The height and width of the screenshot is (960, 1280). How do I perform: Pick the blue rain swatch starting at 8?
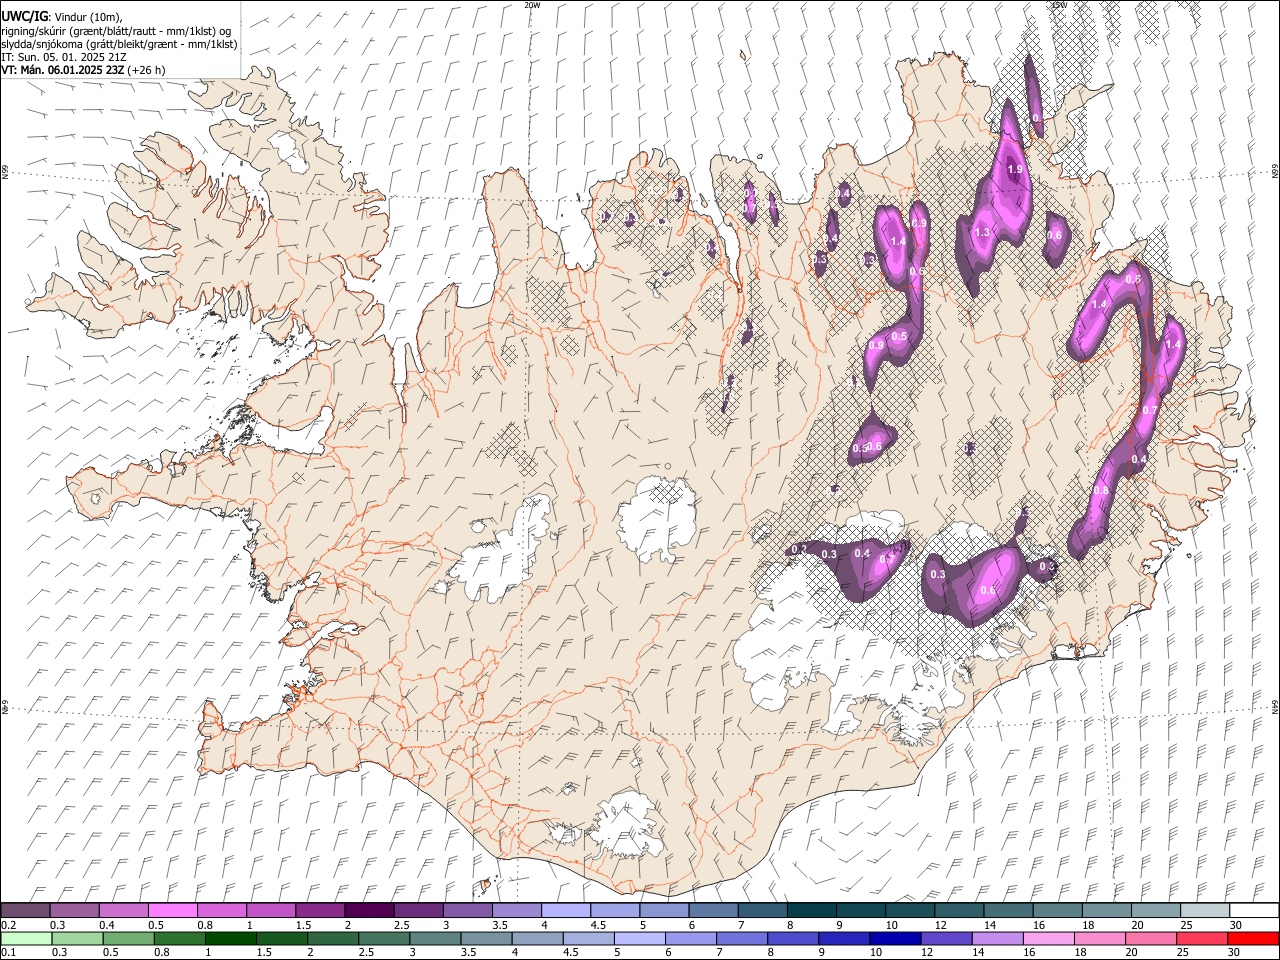(793, 938)
